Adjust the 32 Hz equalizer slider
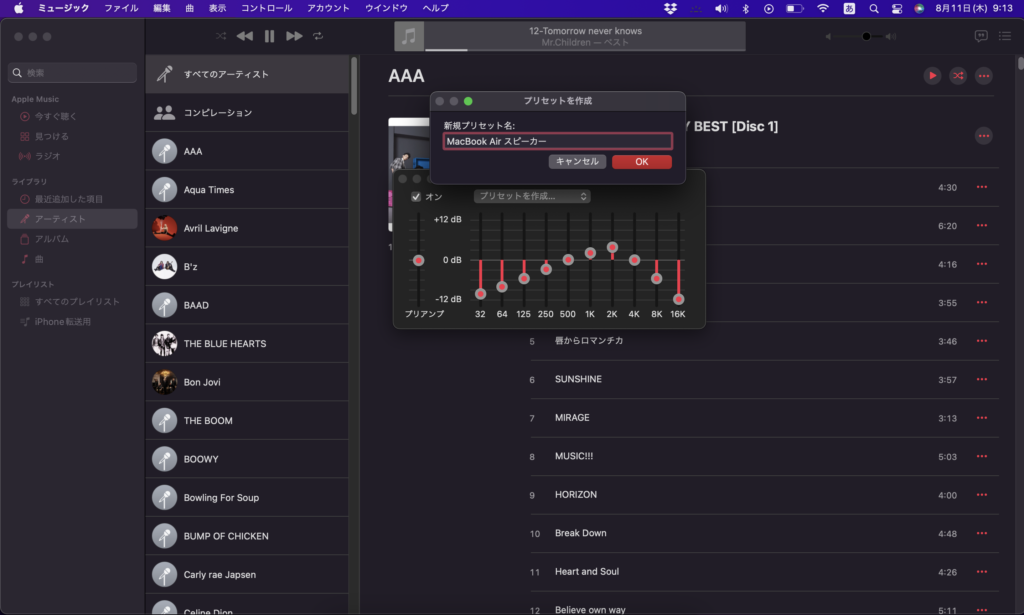The width and height of the screenshot is (1024, 615). tap(480, 294)
